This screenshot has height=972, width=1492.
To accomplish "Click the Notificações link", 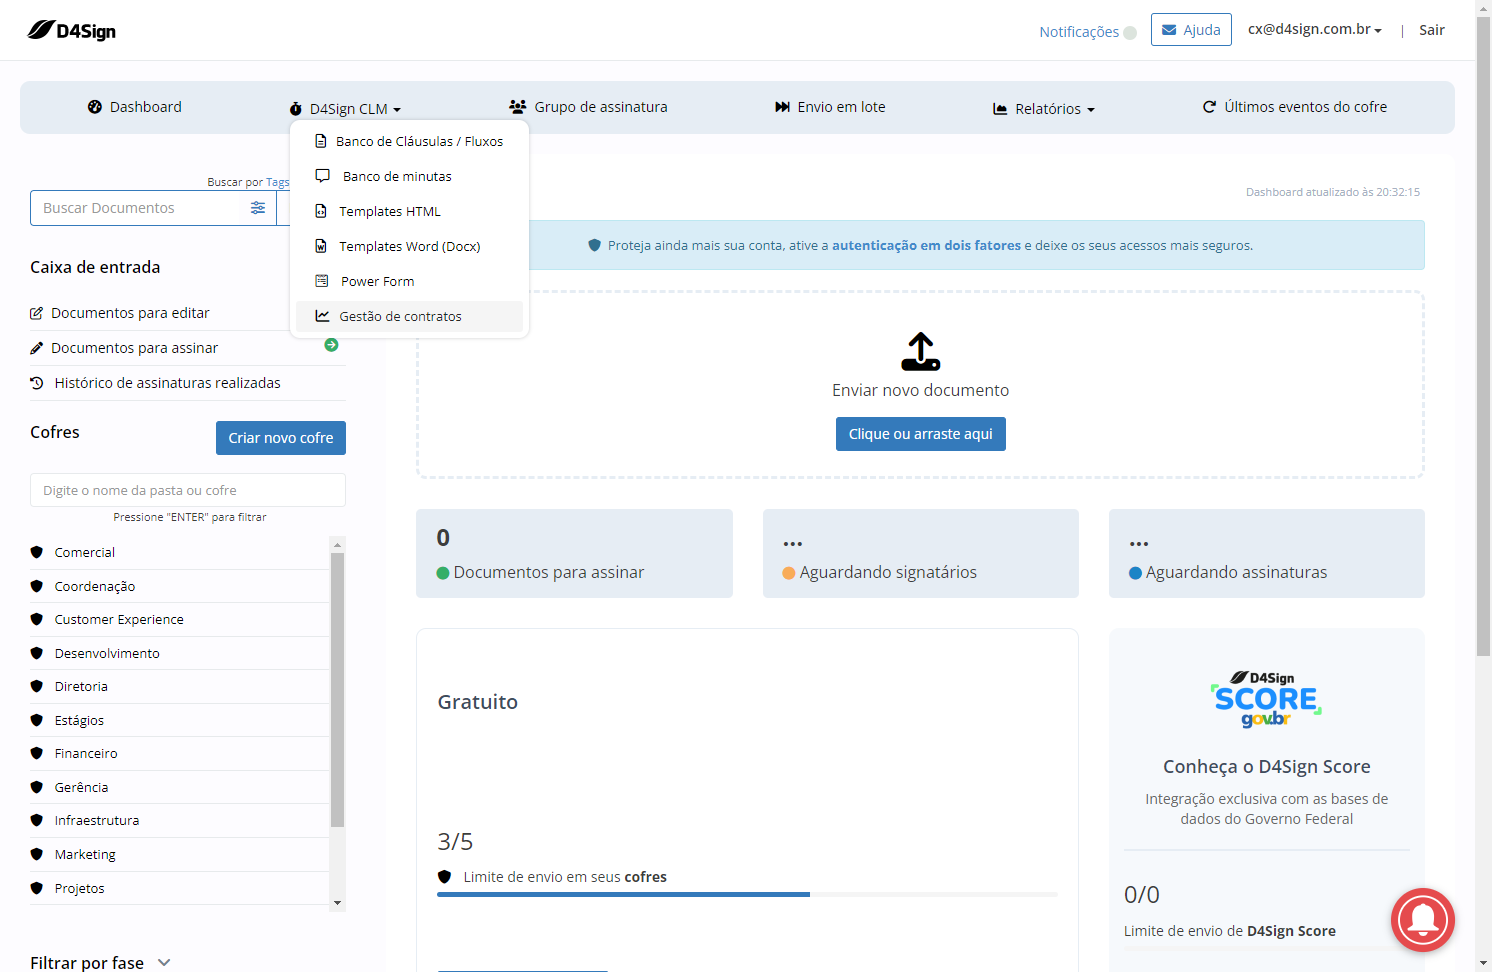I will click(x=1079, y=32).
